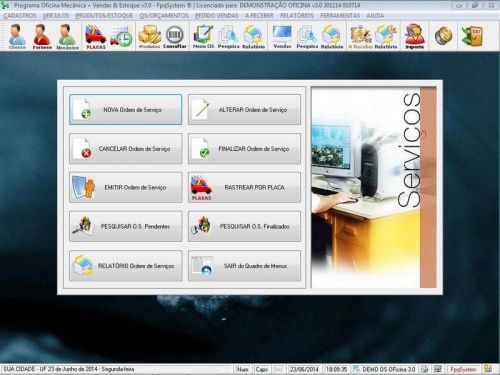Open the Suporte toolbar icon
The image size is (500, 375).
[414, 36]
